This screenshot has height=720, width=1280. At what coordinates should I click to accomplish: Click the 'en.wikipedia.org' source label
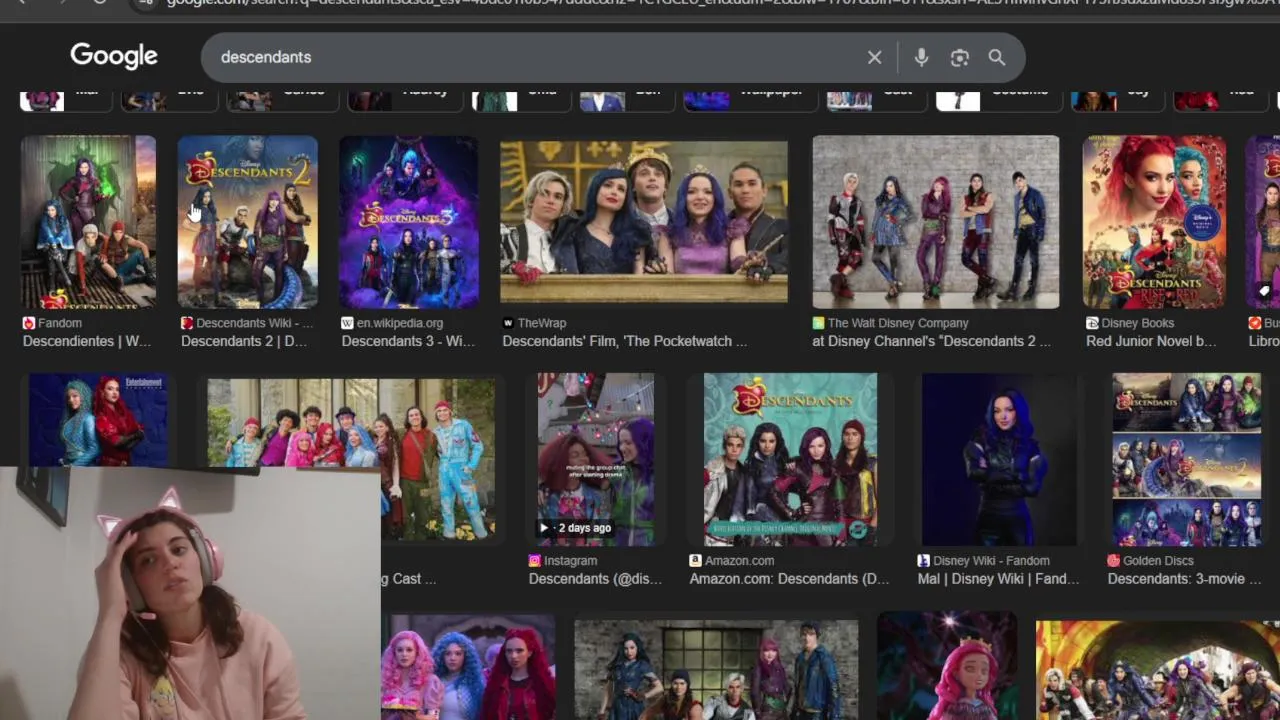click(400, 323)
